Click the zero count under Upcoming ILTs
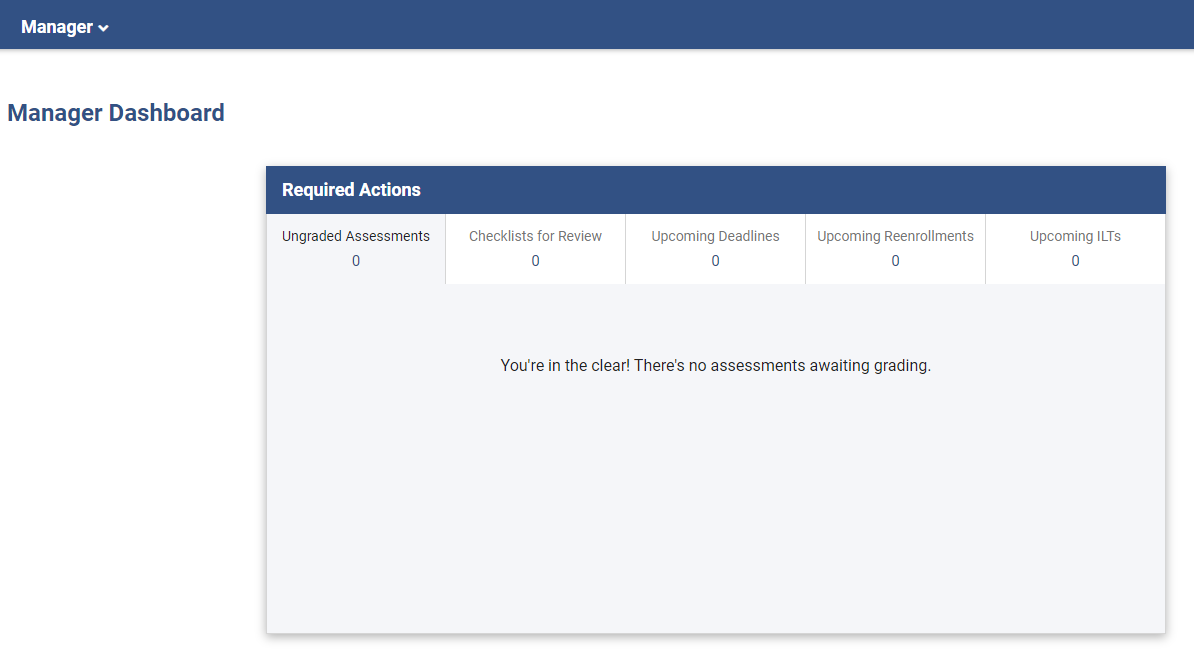Image resolution: width=1194 pixels, height=654 pixels. pyautogui.click(x=1074, y=260)
